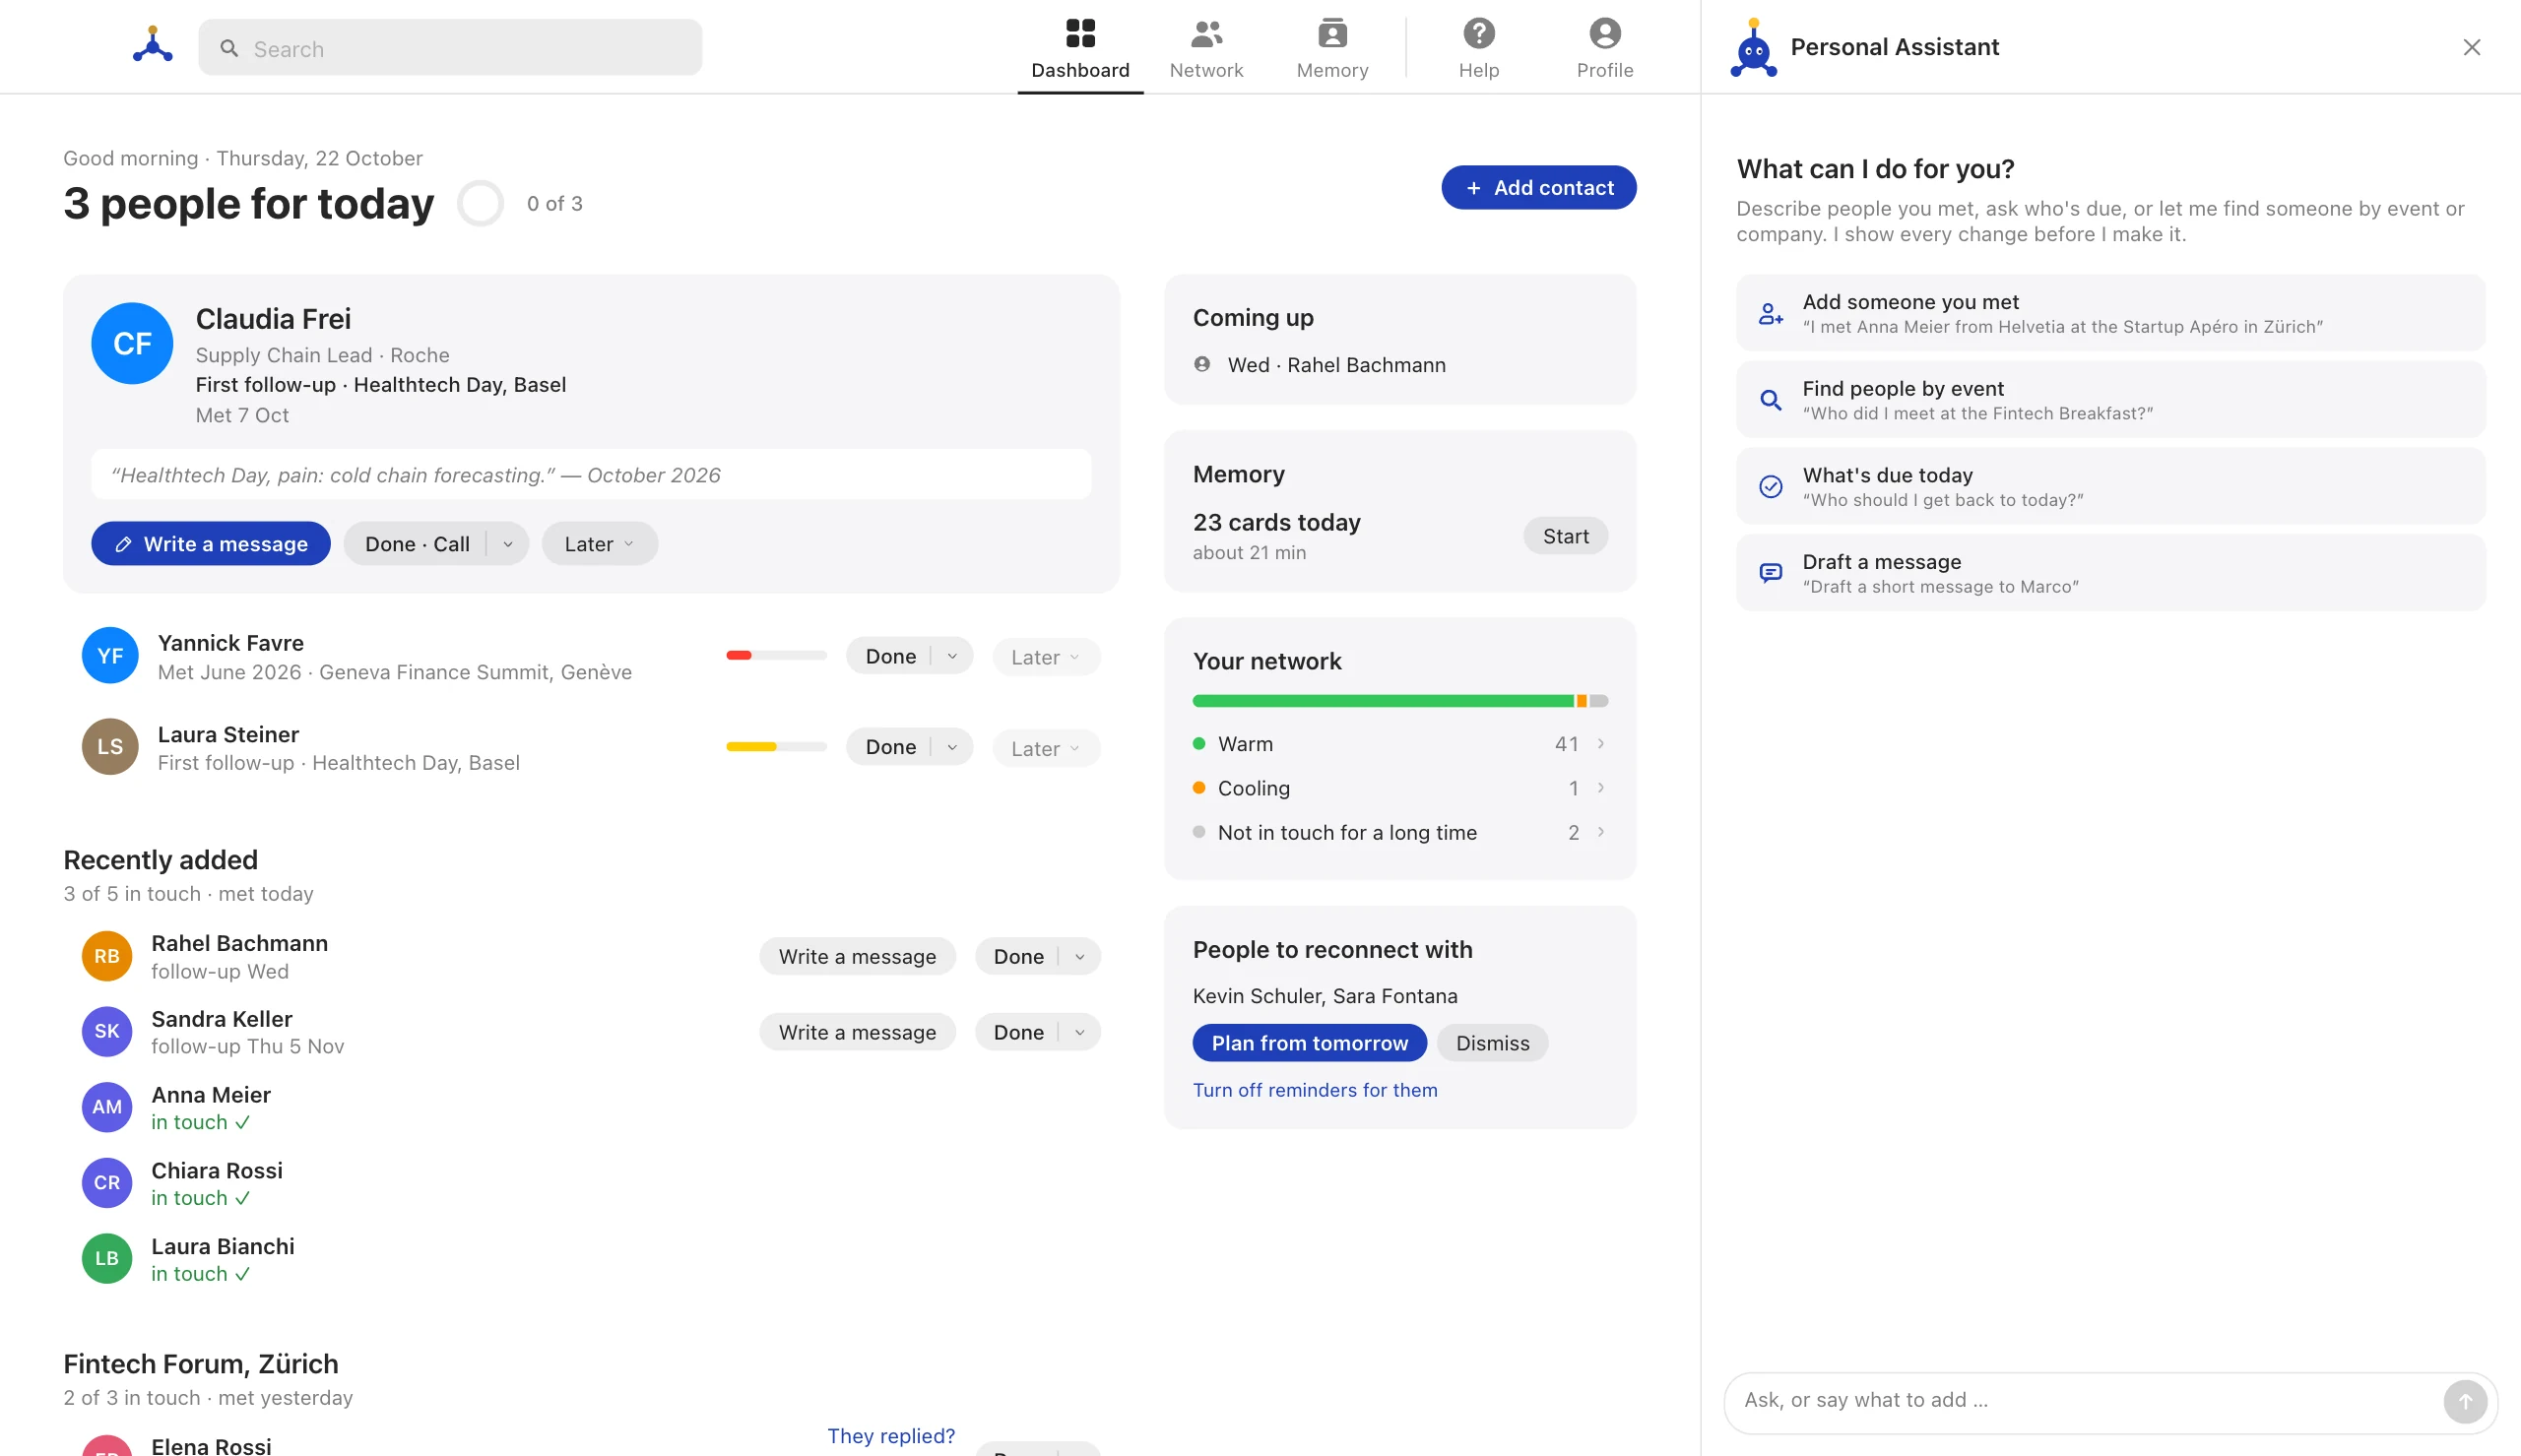Click Laura Bianchi's LB avatar

pyautogui.click(x=107, y=1258)
